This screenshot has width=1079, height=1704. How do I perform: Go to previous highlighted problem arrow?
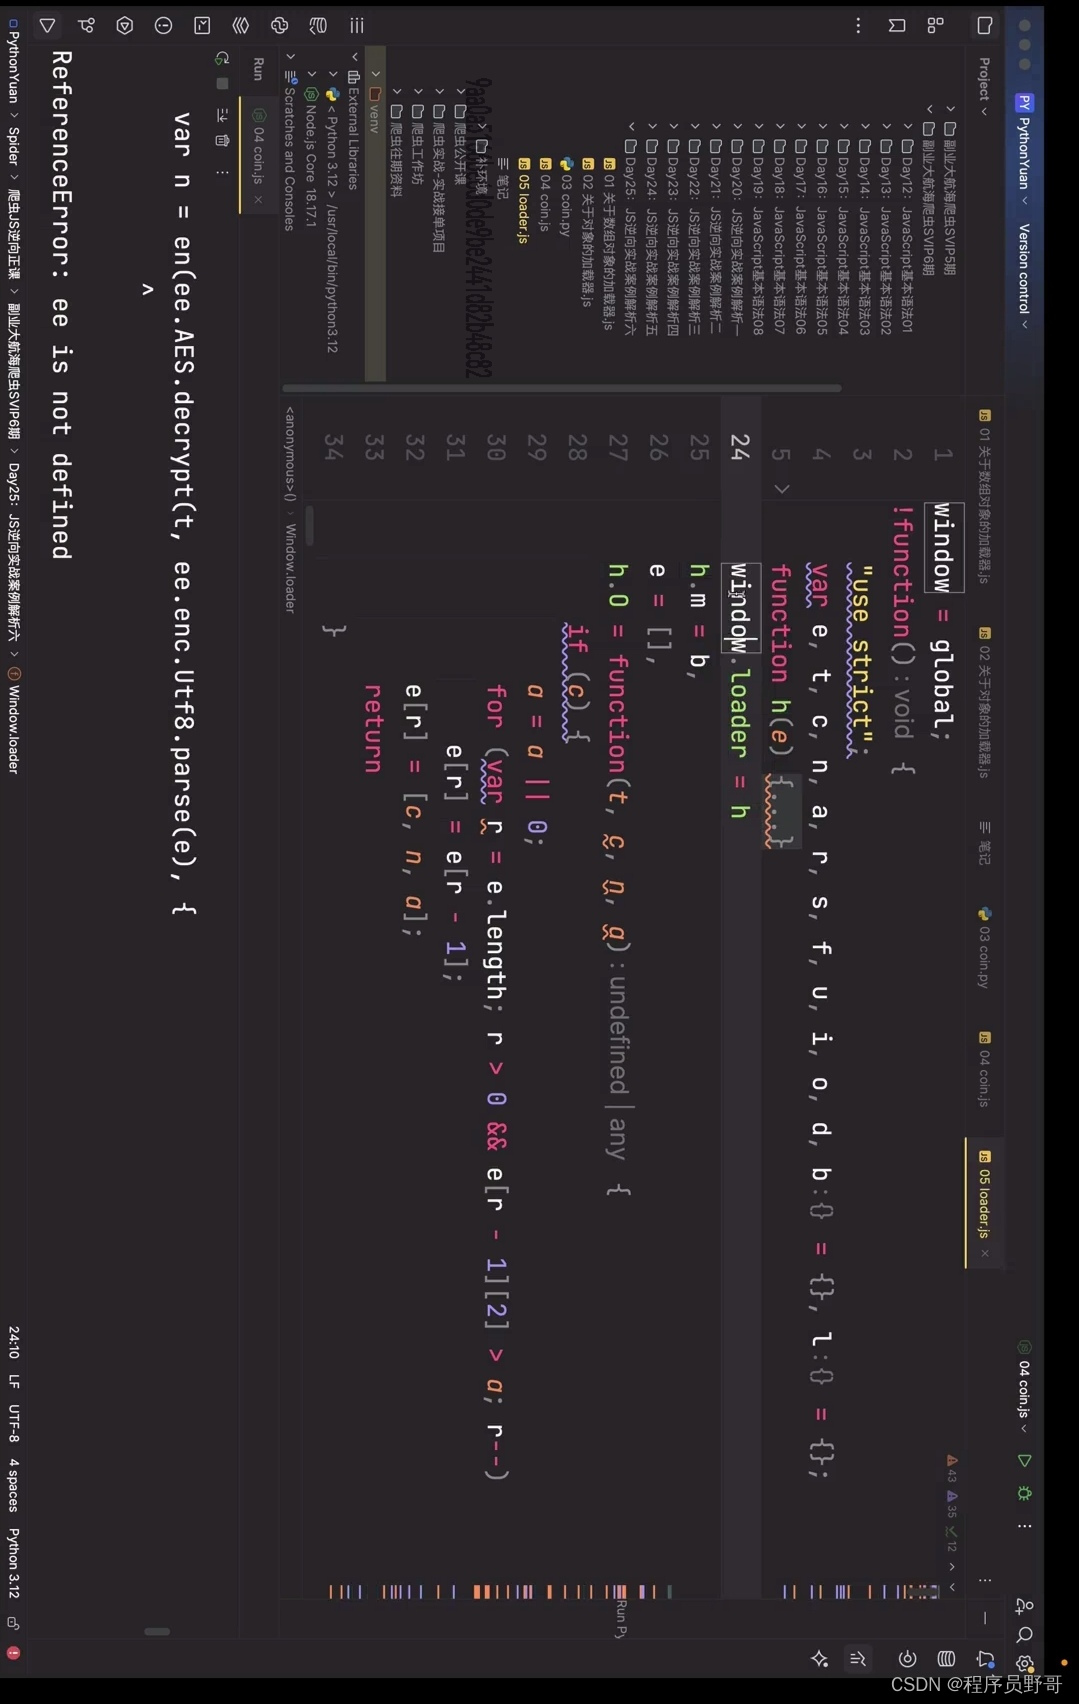pyautogui.click(x=951, y=1566)
